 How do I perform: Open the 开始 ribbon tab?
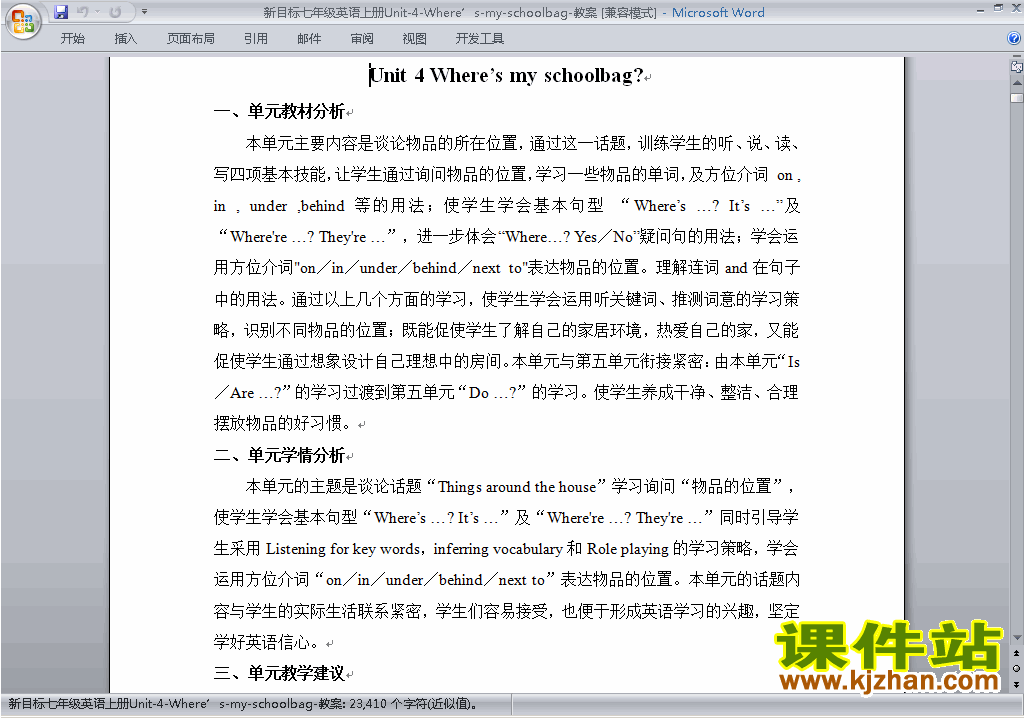[72, 39]
